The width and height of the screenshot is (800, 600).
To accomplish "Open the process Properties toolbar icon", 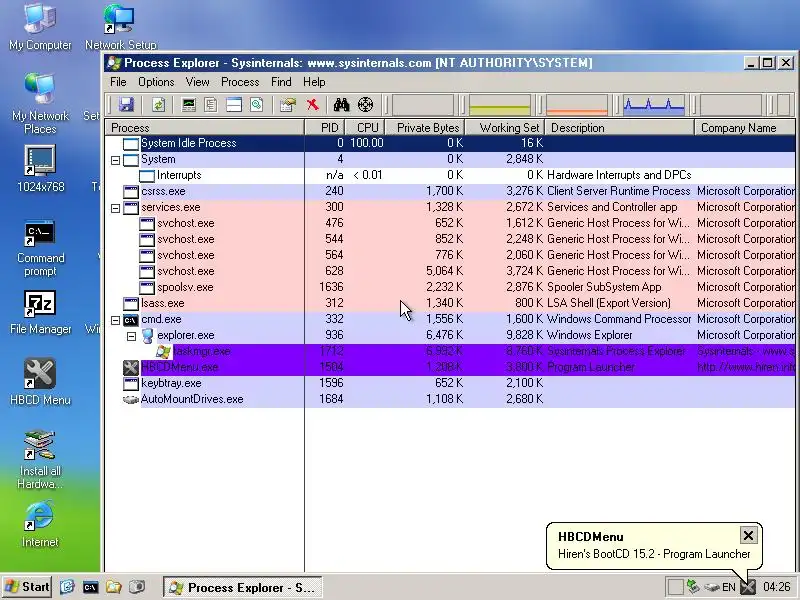I will point(288,105).
